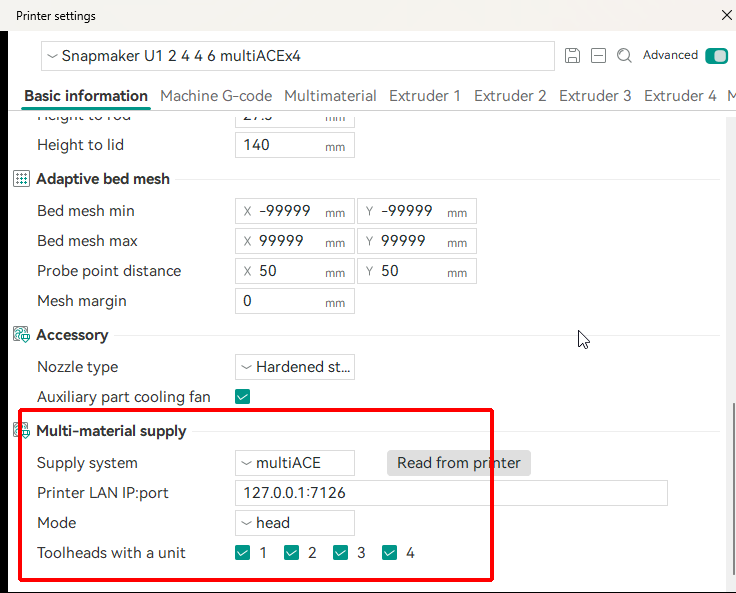Click the Multi-material supply heading
Viewport: 736px width, 593px height.
point(111,431)
